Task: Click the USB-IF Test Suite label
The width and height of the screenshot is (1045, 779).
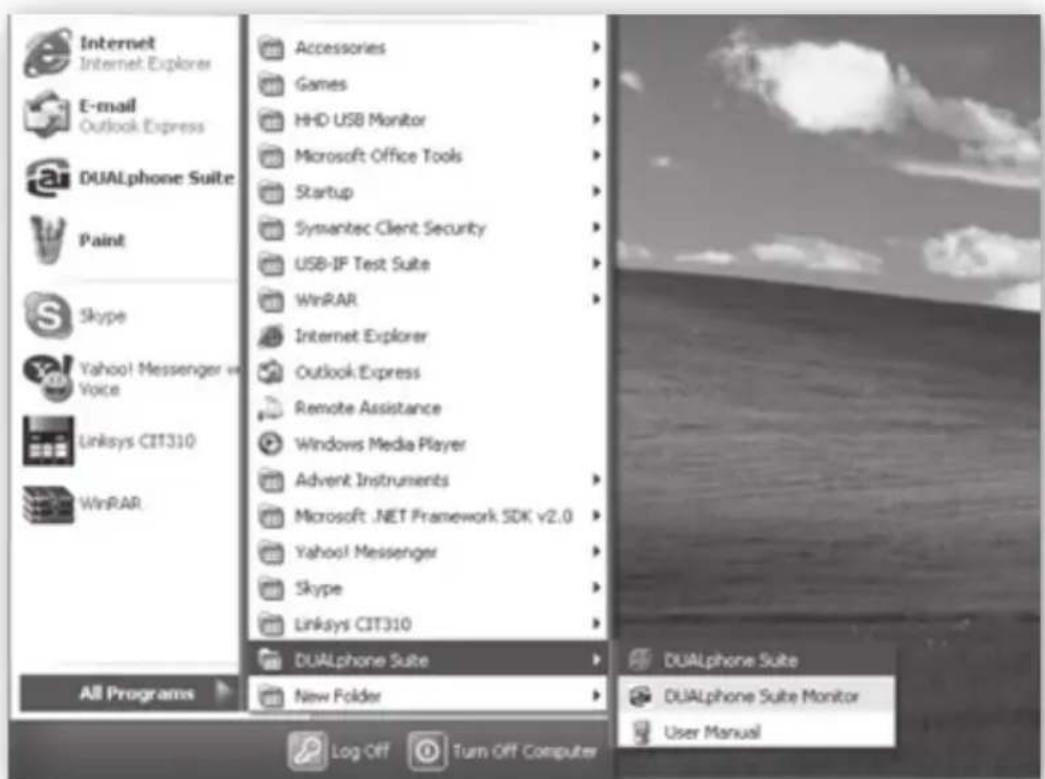Action: coord(362,264)
